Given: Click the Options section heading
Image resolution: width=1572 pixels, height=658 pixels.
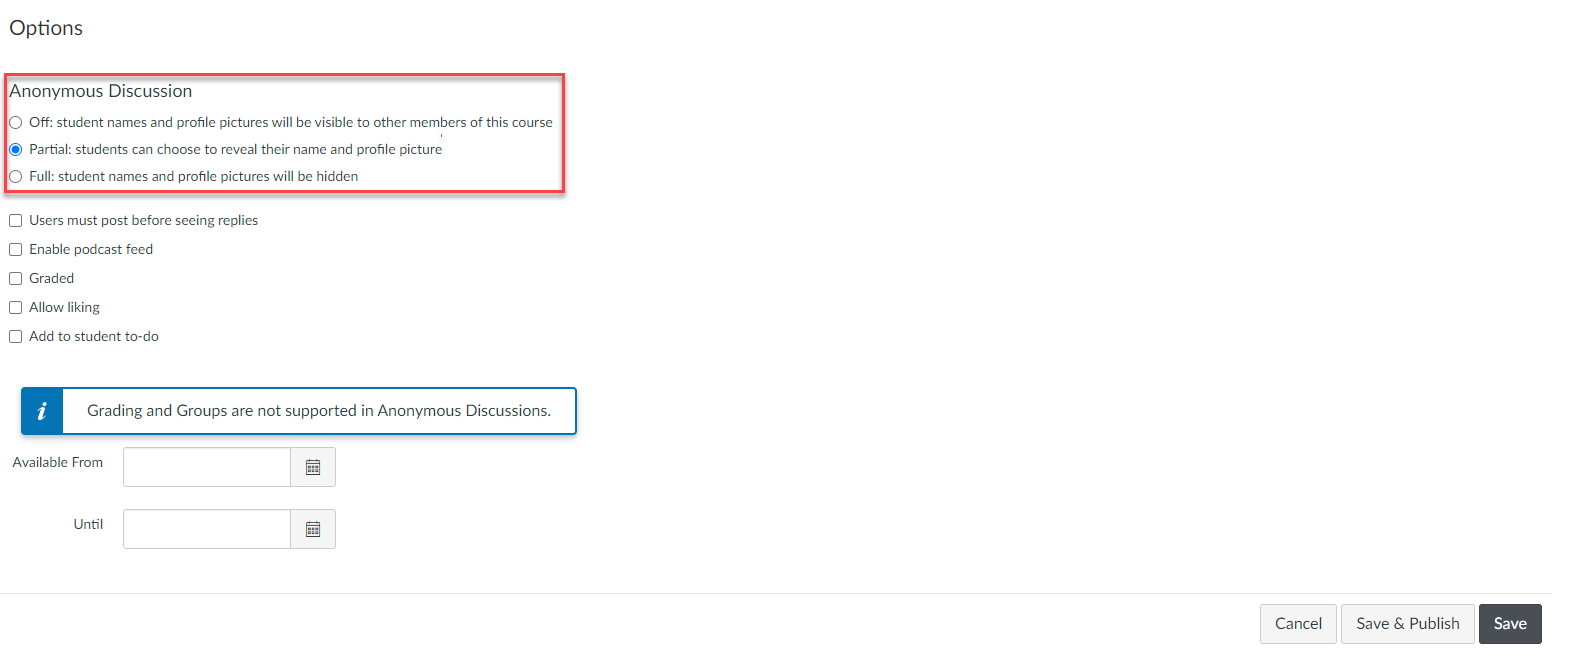Looking at the screenshot, I should pos(46,28).
